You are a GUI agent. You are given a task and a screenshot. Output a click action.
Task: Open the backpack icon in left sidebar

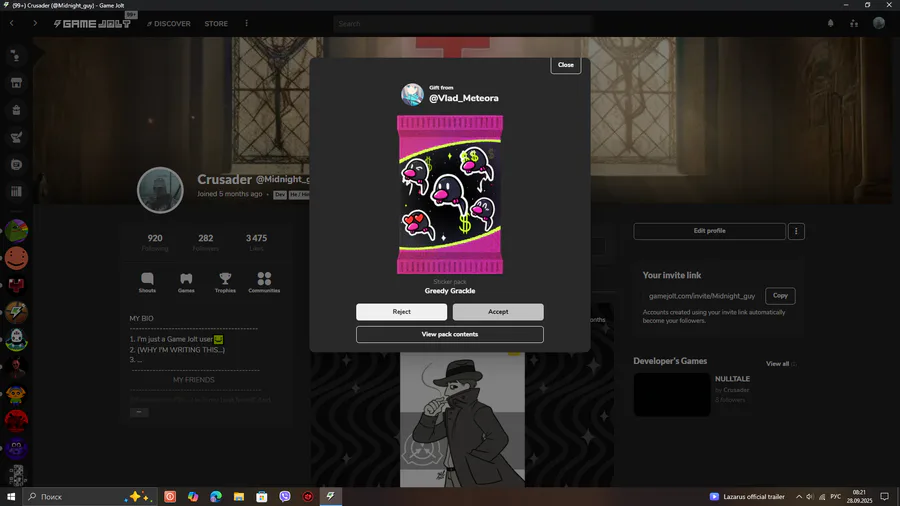coord(16,110)
